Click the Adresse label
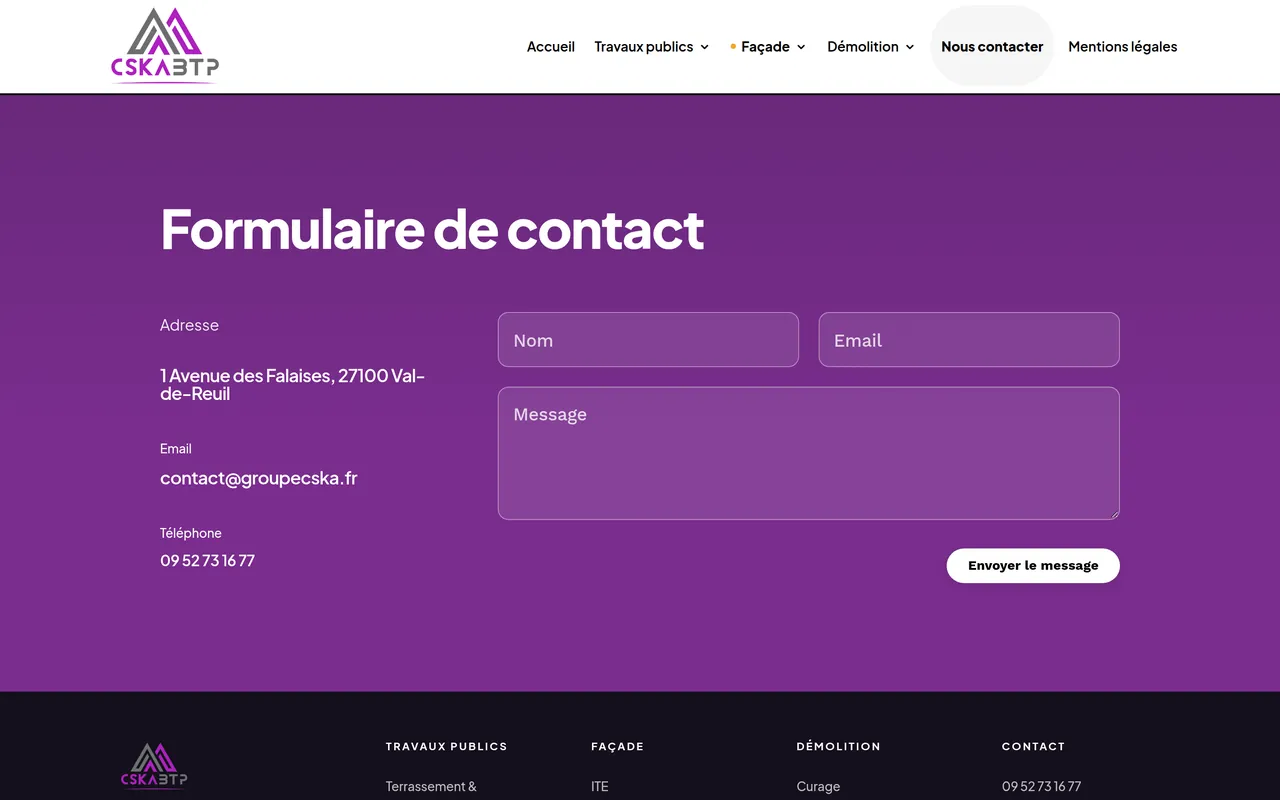The width and height of the screenshot is (1280, 800). [189, 325]
